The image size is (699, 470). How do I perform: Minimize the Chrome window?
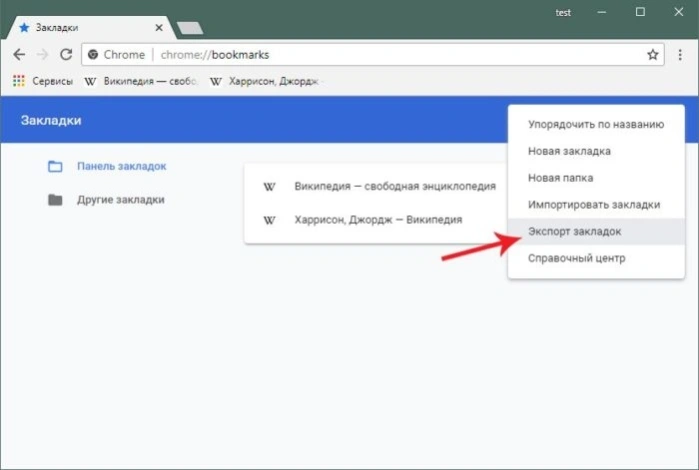pyautogui.click(x=602, y=12)
